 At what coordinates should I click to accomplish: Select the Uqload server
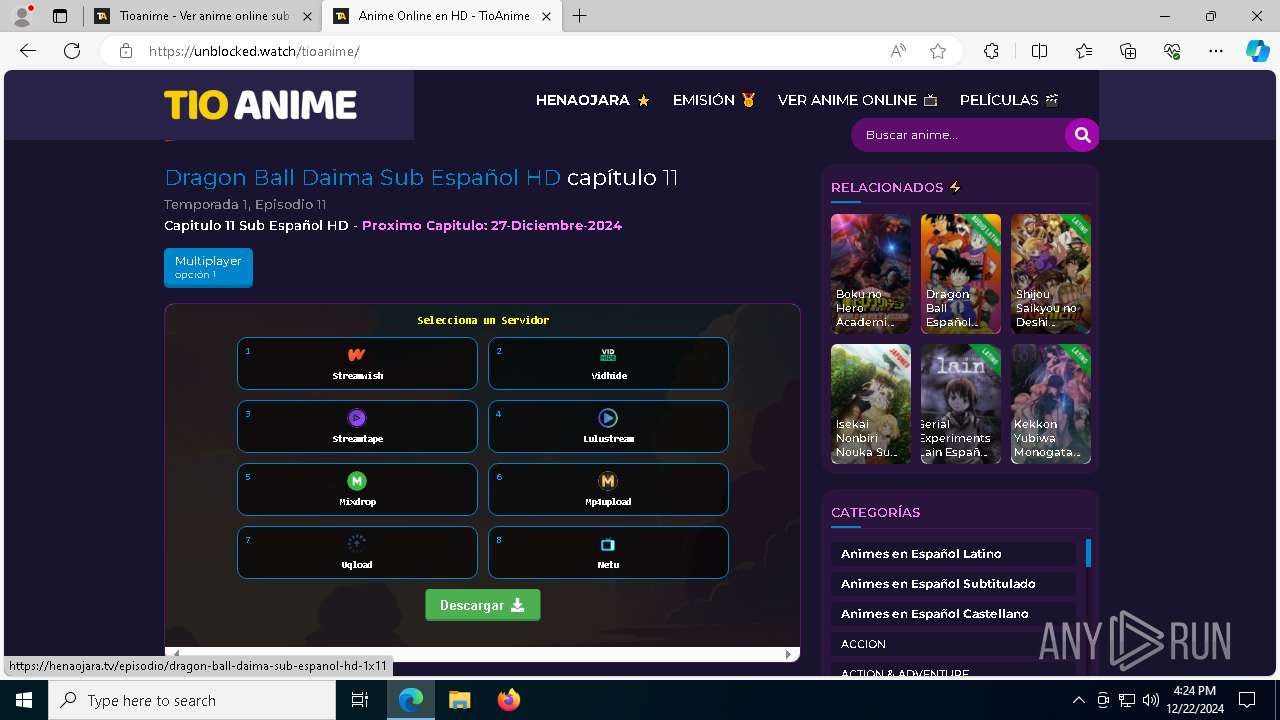point(357,552)
